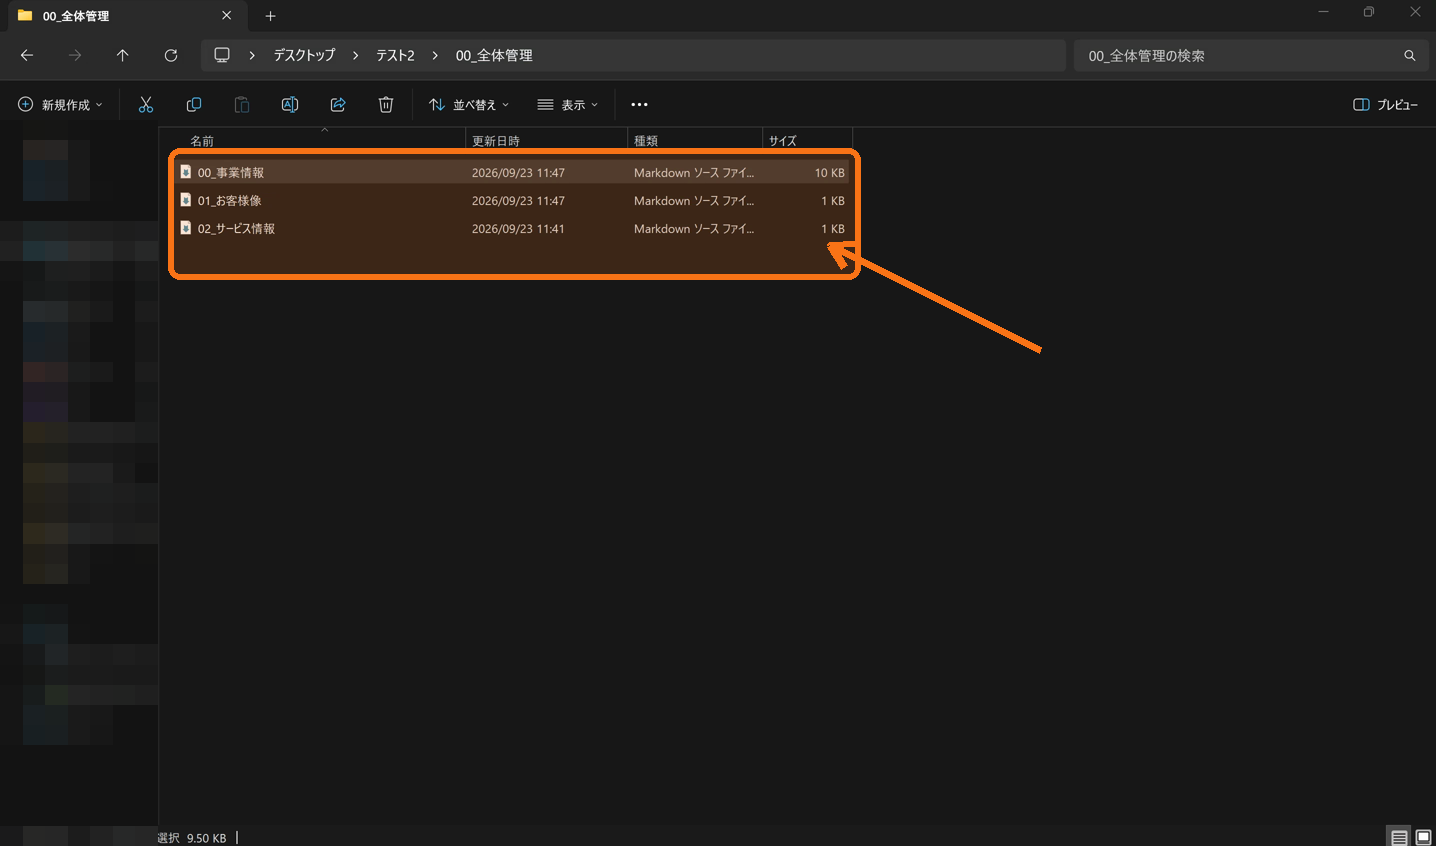The image size is (1436, 846).
Task: Go back with the left arrow
Action: [x=27, y=56]
